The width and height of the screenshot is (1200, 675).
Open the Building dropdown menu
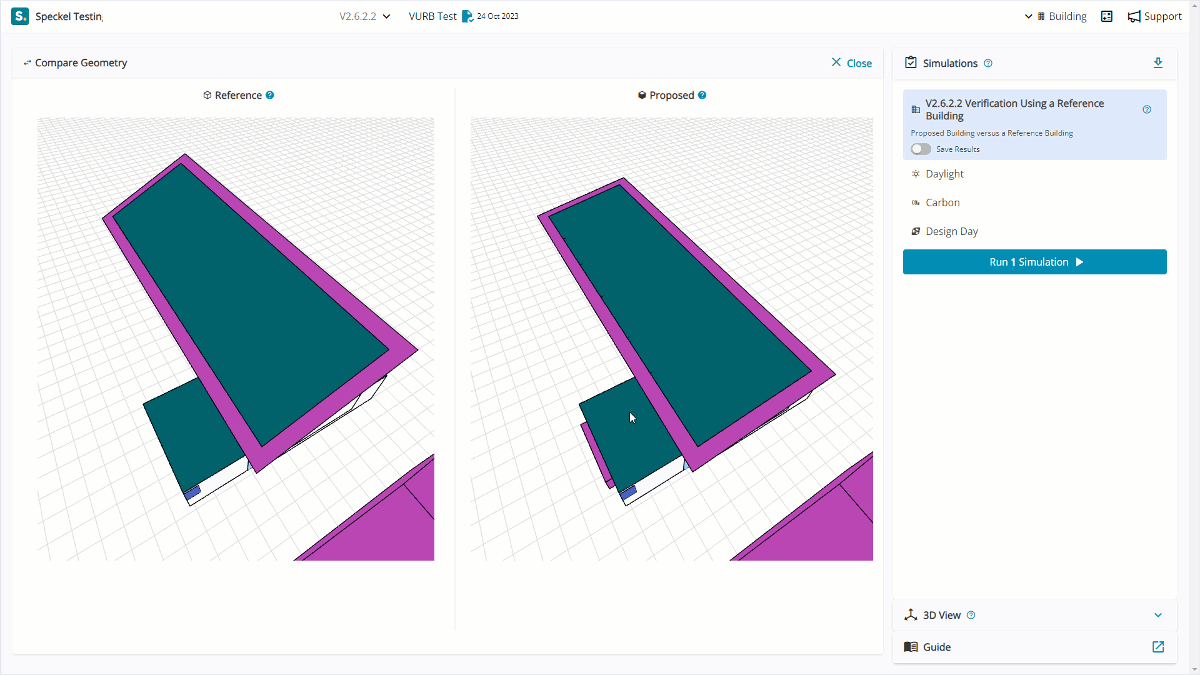[x=1056, y=16]
